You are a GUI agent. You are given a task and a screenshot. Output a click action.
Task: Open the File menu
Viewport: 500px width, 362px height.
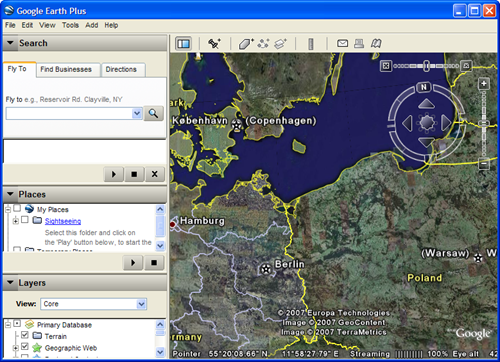point(10,25)
